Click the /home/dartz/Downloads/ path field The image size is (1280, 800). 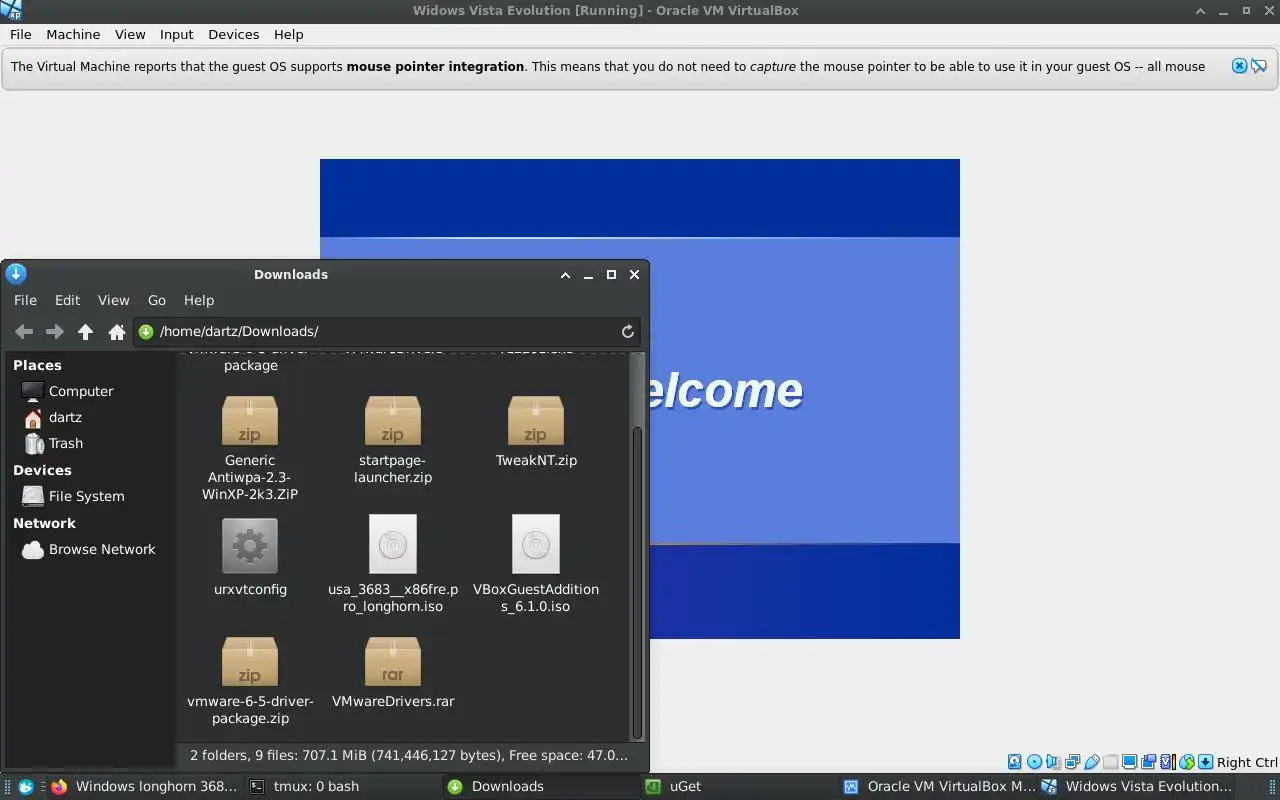coord(388,332)
